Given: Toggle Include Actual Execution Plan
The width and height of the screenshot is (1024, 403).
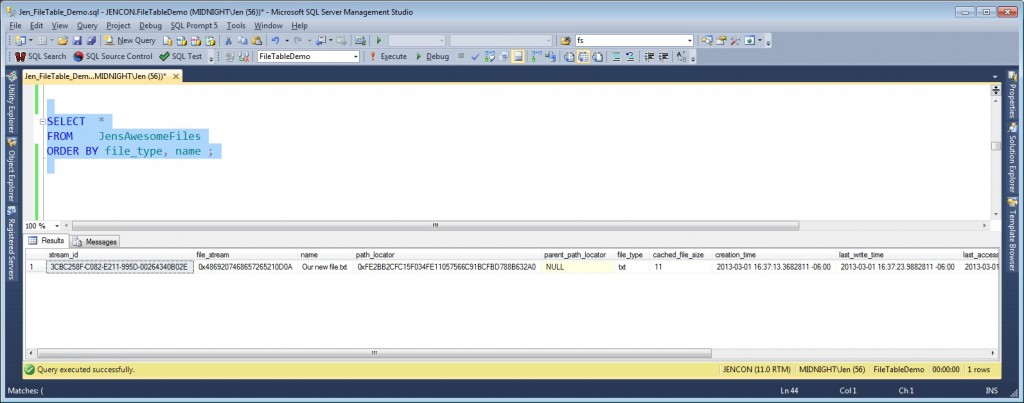Looking at the screenshot, I should pos(536,57).
